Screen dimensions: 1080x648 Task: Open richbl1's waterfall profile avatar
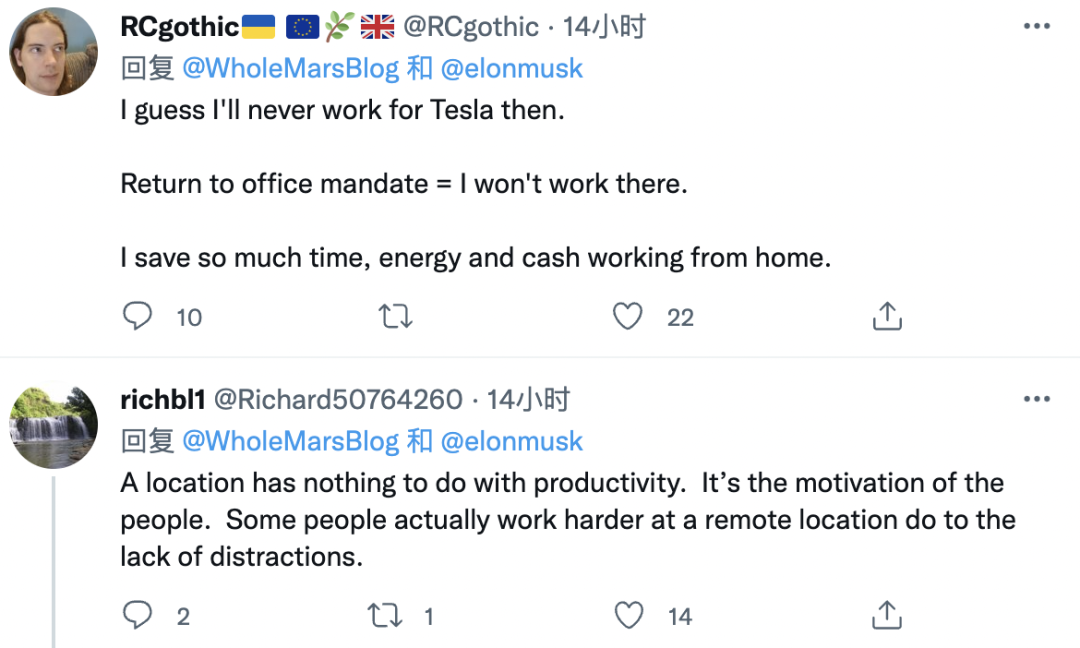pyautogui.click(x=54, y=426)
